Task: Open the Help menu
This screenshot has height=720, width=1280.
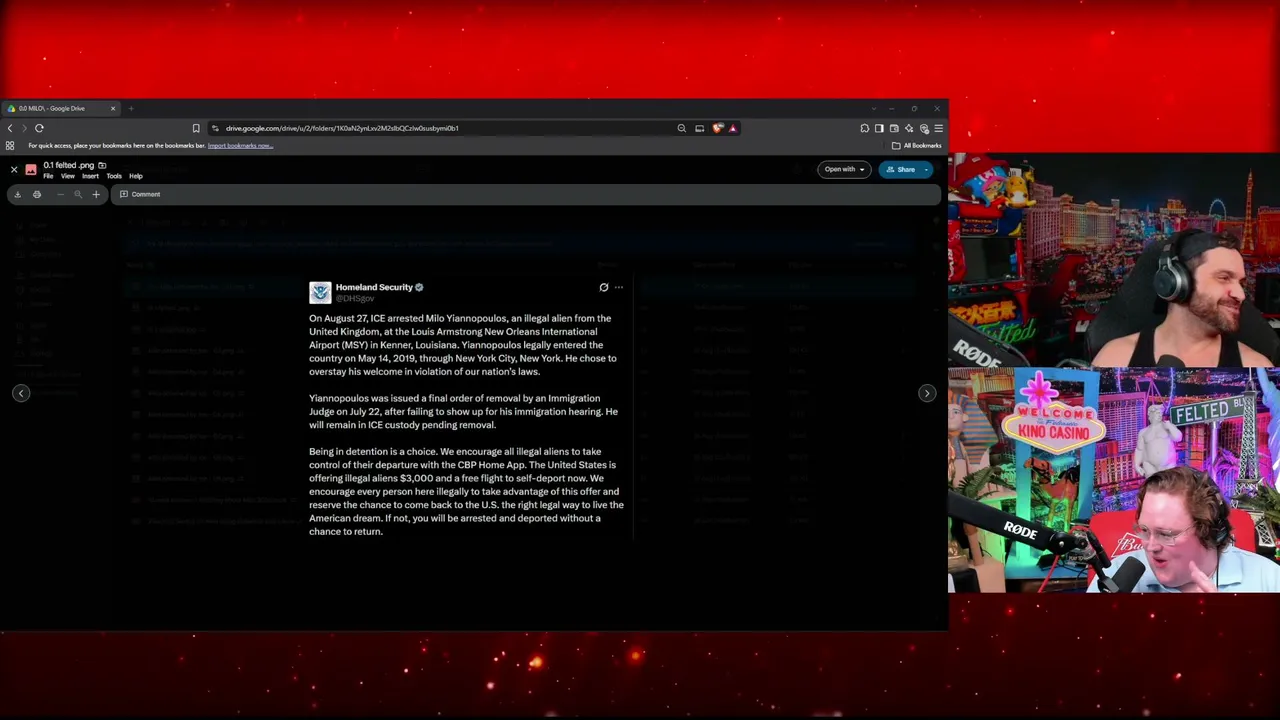Action: [136, 176]
